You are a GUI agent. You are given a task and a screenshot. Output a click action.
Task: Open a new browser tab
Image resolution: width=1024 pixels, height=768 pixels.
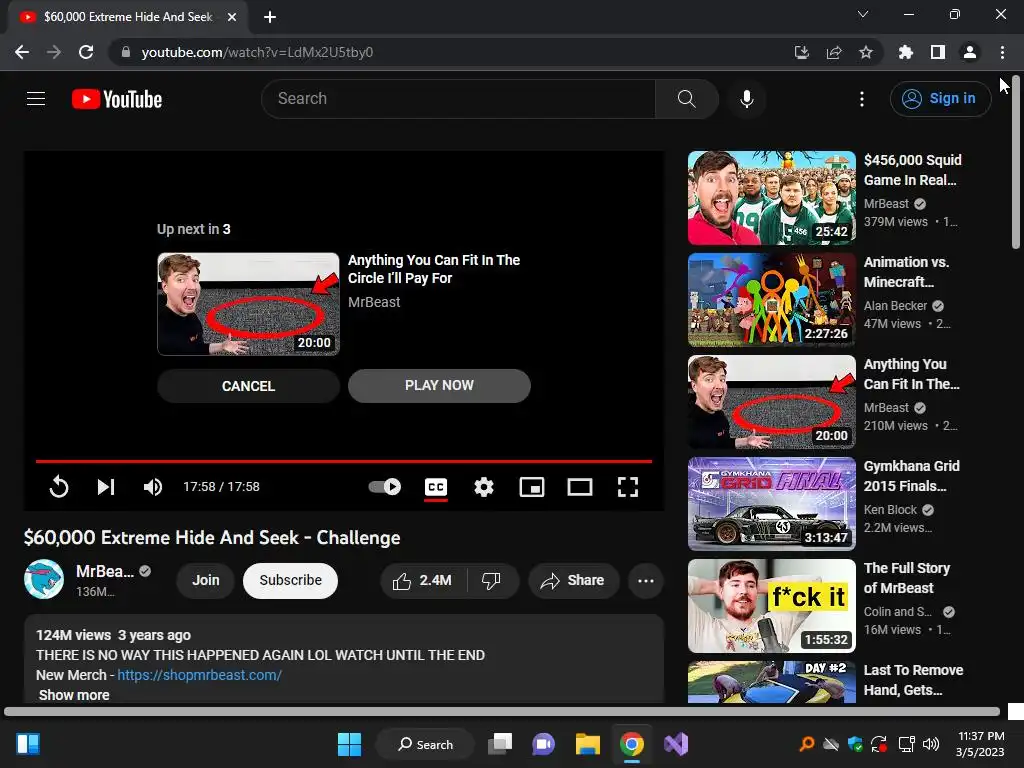[270, 17]
